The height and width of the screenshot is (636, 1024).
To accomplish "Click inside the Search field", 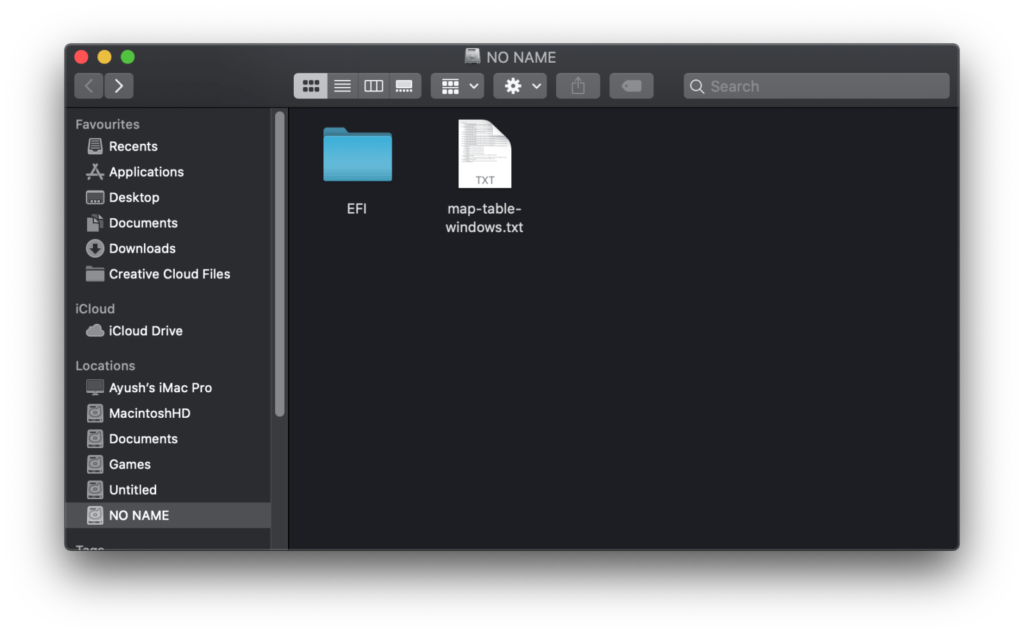I will point(815,85).
